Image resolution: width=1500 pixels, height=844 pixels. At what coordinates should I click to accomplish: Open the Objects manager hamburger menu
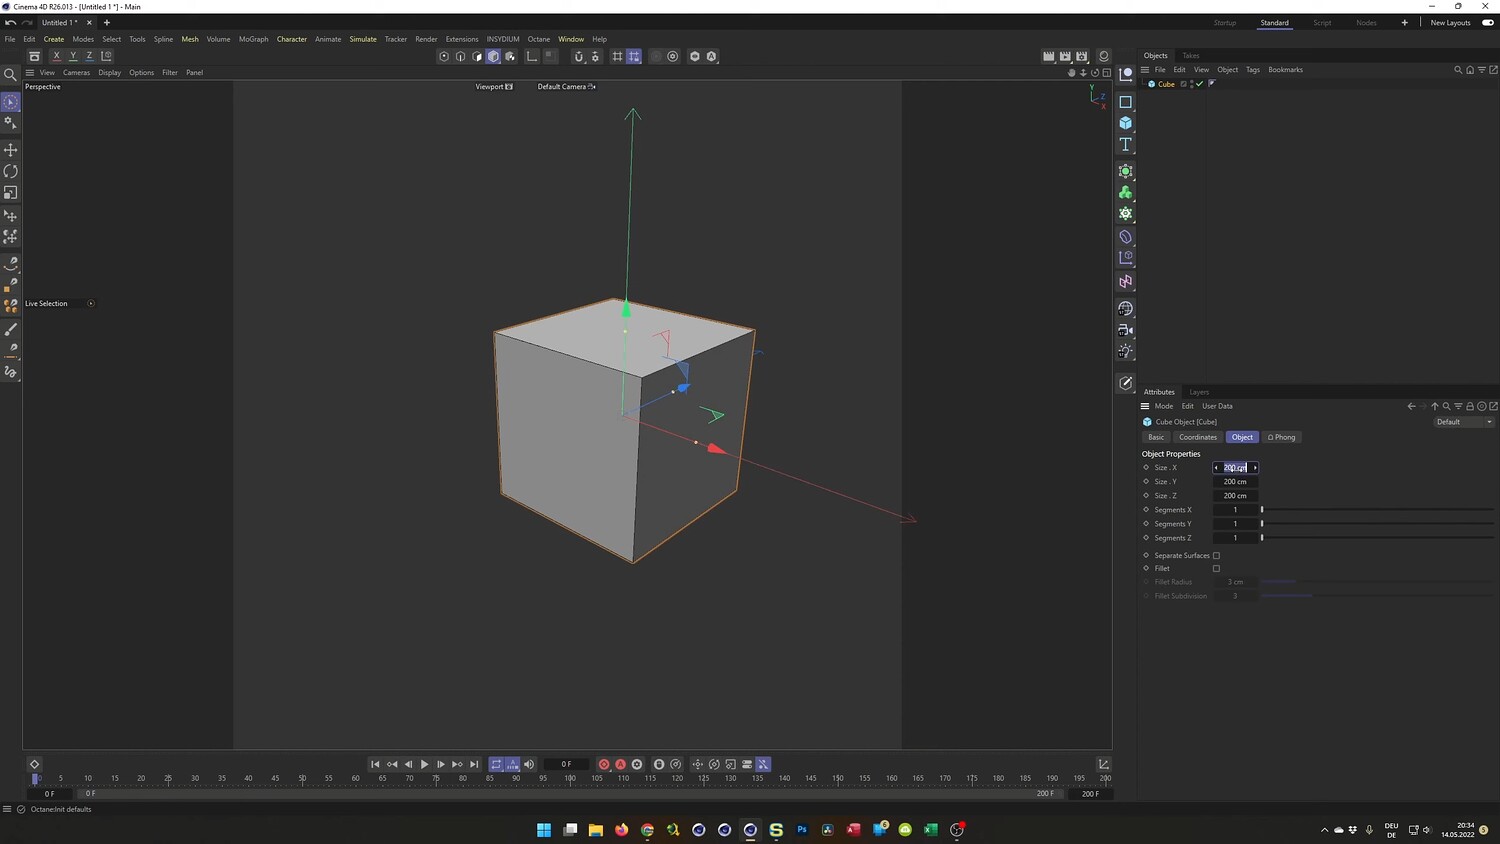tap(1145, 70)
